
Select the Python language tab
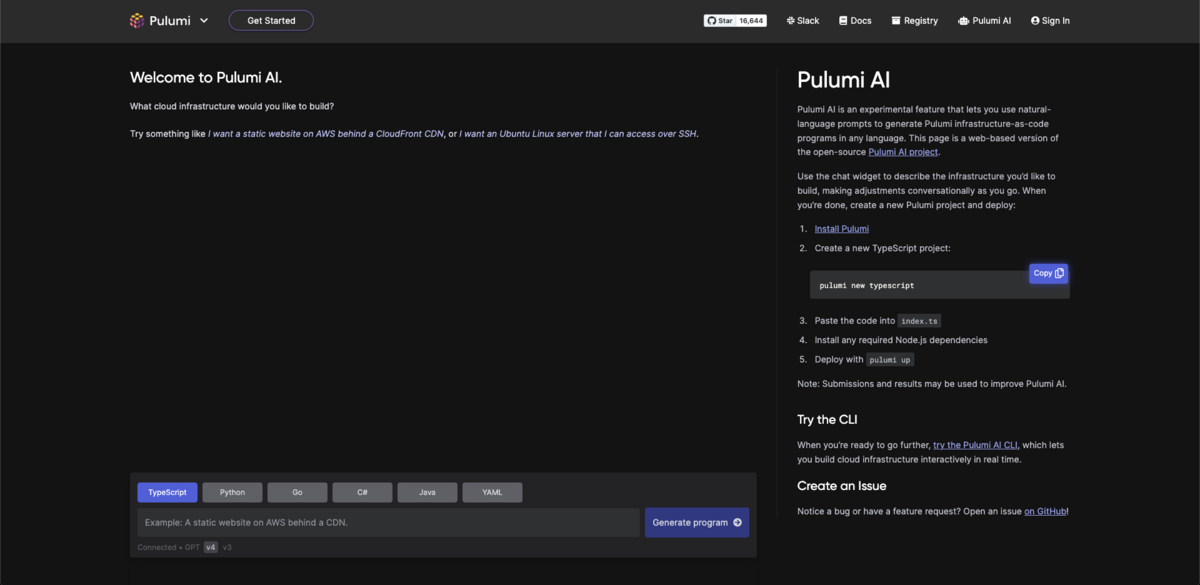pos(232,492)
